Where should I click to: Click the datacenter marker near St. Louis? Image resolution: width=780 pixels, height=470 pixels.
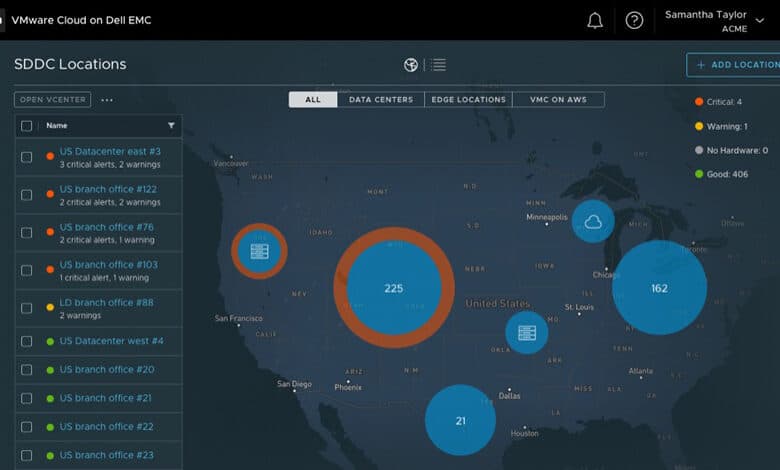click(527, 333)
